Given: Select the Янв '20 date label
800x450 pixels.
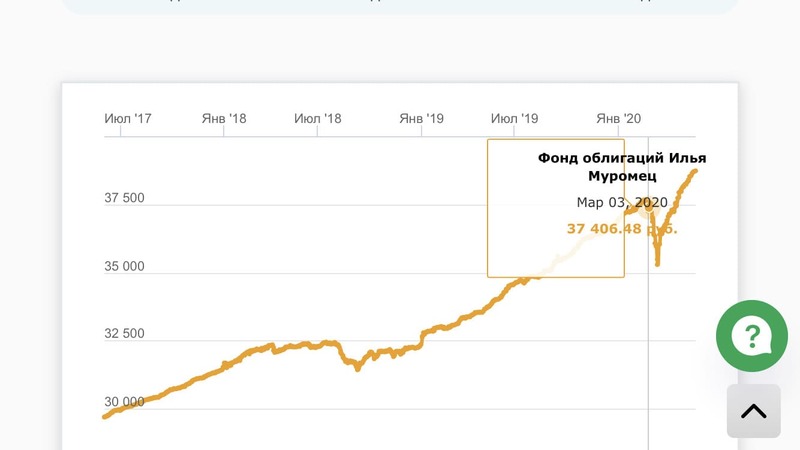Looking at the screenshot, I should pyautogui.click(x=619, y=119).
